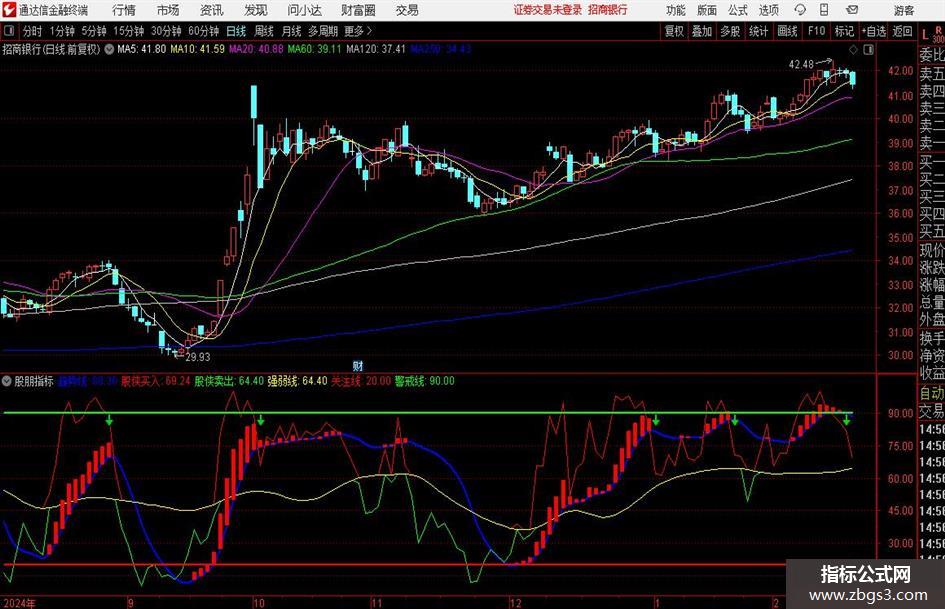Click the red 招商银行 title link
This screenshot has height=609, width=945.
tap(608, 10)
